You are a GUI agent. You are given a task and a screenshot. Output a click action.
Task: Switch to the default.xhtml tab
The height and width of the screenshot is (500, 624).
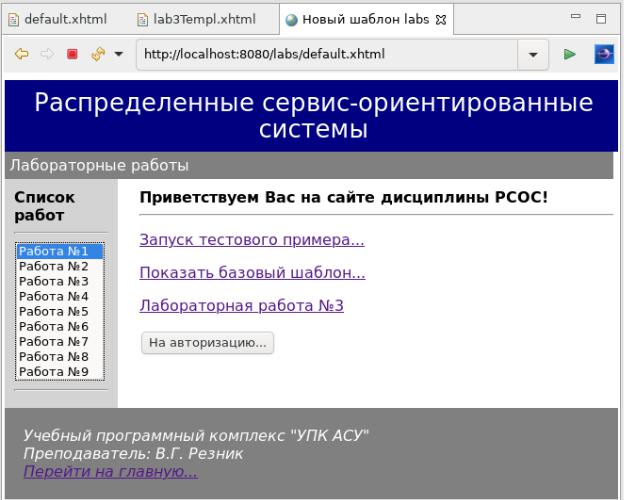point(58,19)
